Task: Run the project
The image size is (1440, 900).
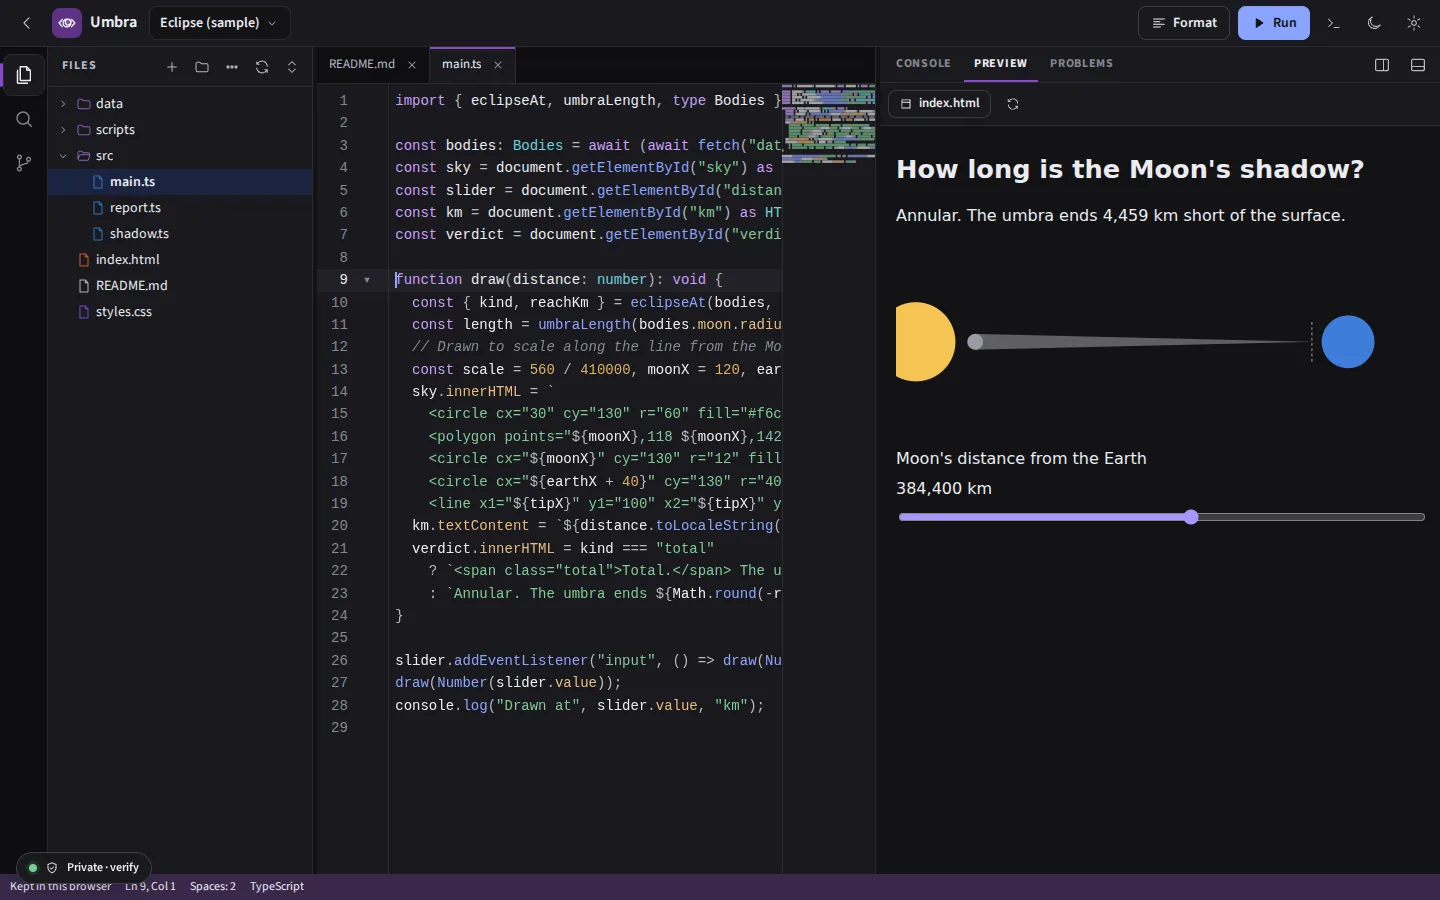Action: (1274, 23)
